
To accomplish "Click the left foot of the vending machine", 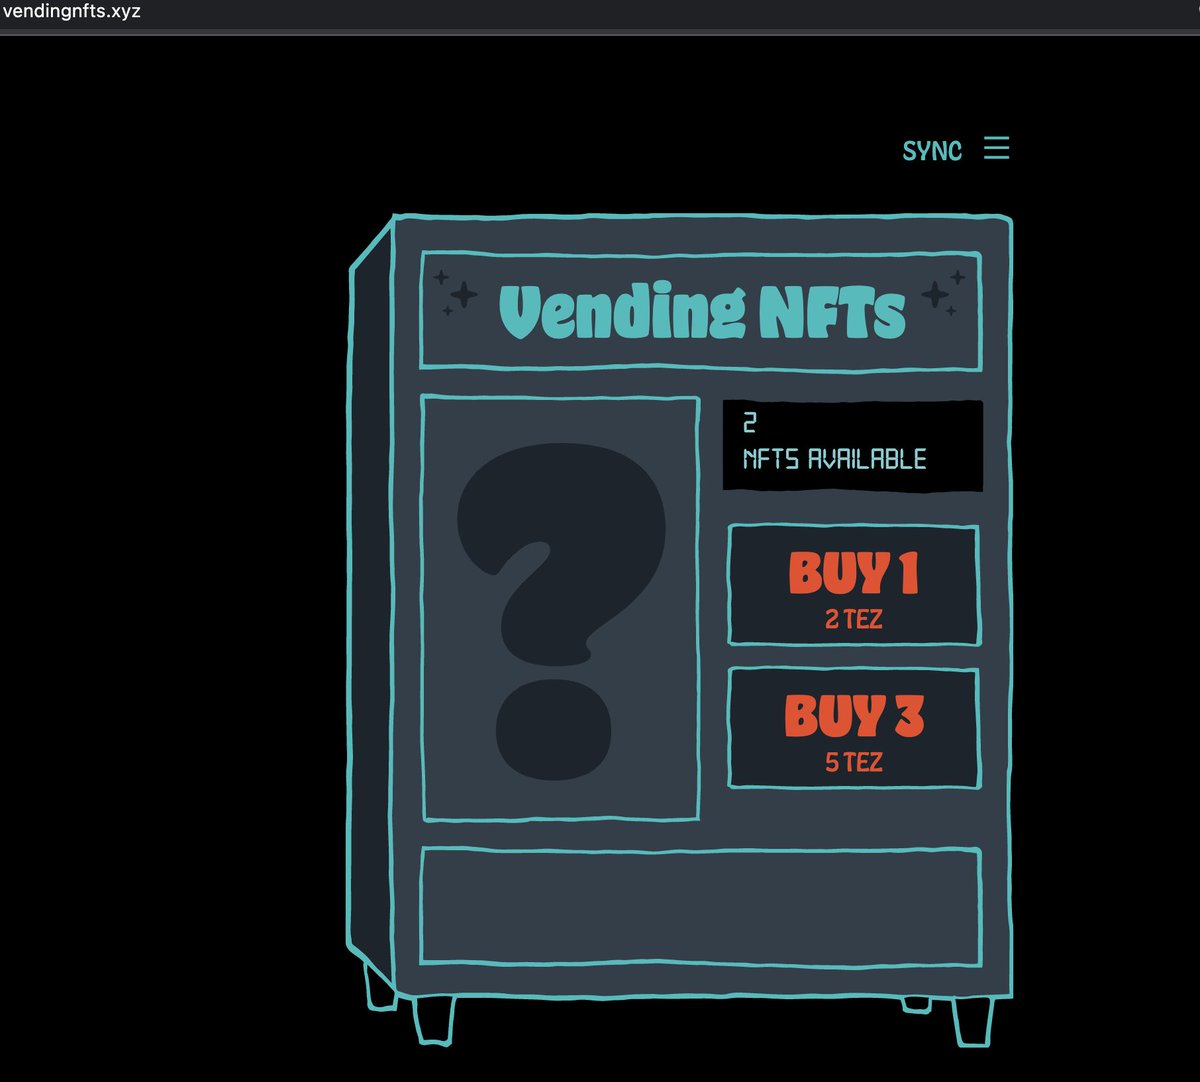I will pos(432,1020).
